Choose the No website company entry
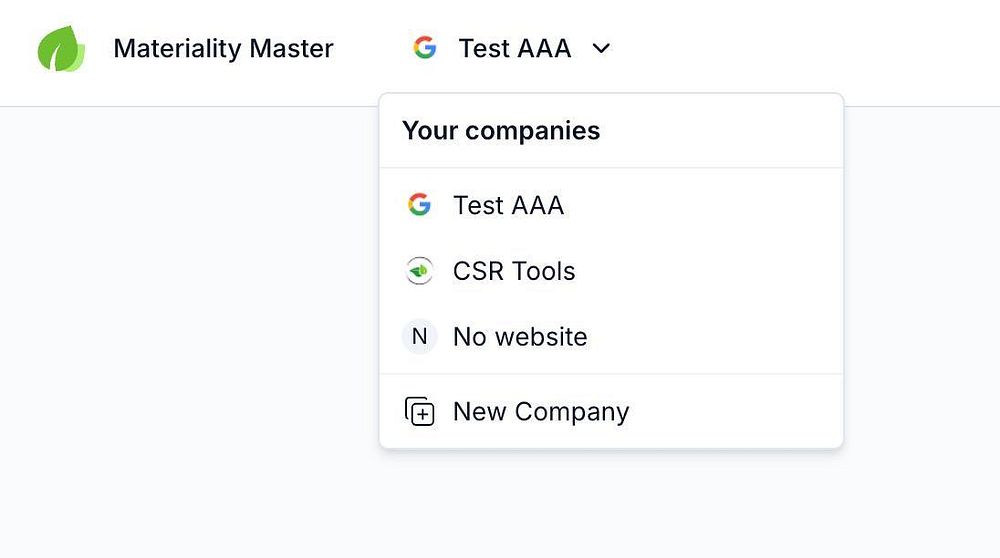 tap(520, 337)
